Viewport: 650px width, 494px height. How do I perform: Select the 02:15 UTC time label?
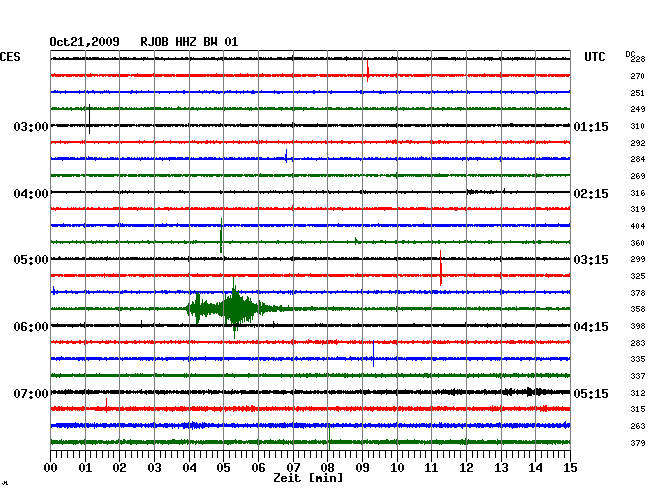[591, 194]
